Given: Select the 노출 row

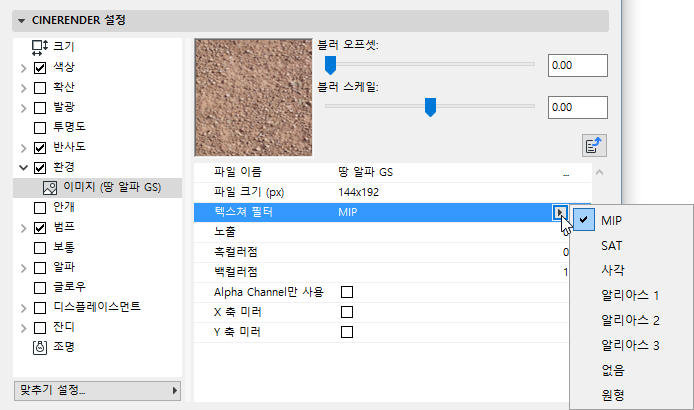Looking at the screenshot, I should pyautogui.click(x=382, y=232).
